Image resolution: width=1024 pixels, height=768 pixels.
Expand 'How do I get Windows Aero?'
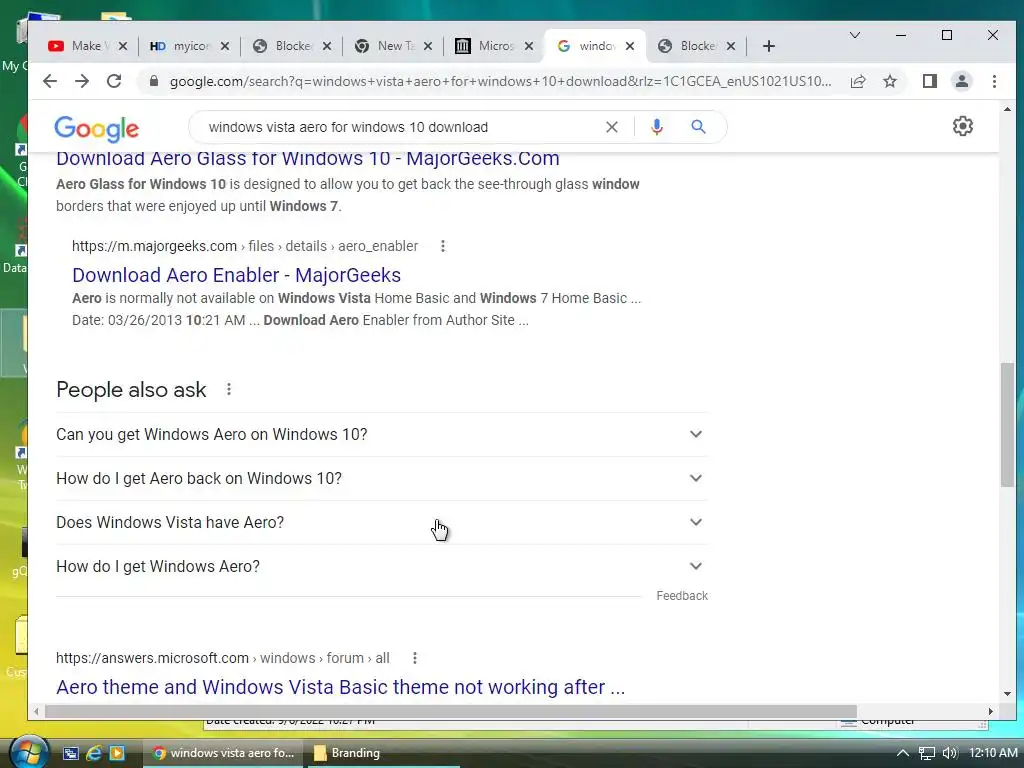pyautogui.click(x=381, y=566)
